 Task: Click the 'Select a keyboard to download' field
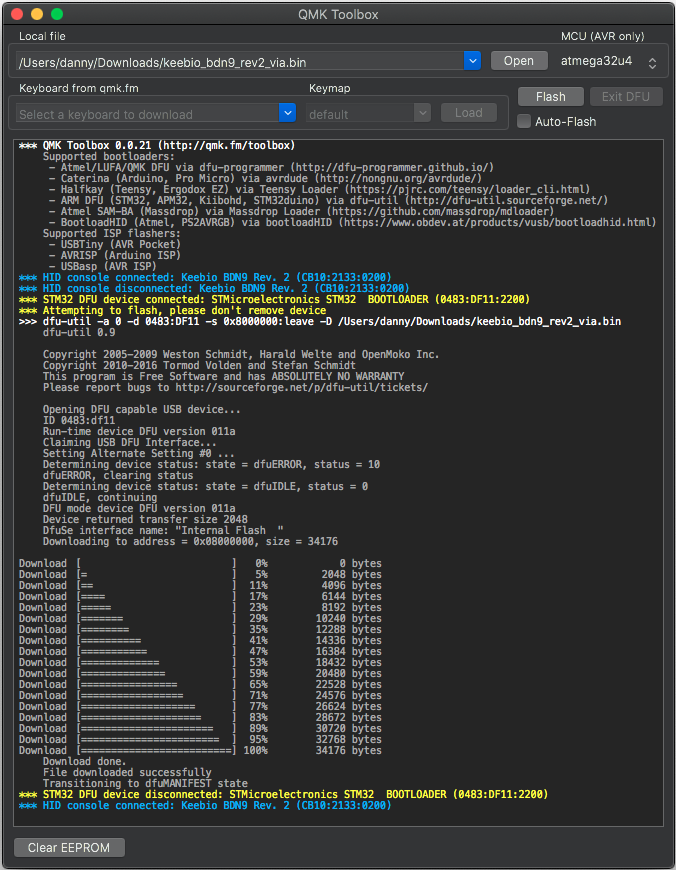tap(148, 114)
